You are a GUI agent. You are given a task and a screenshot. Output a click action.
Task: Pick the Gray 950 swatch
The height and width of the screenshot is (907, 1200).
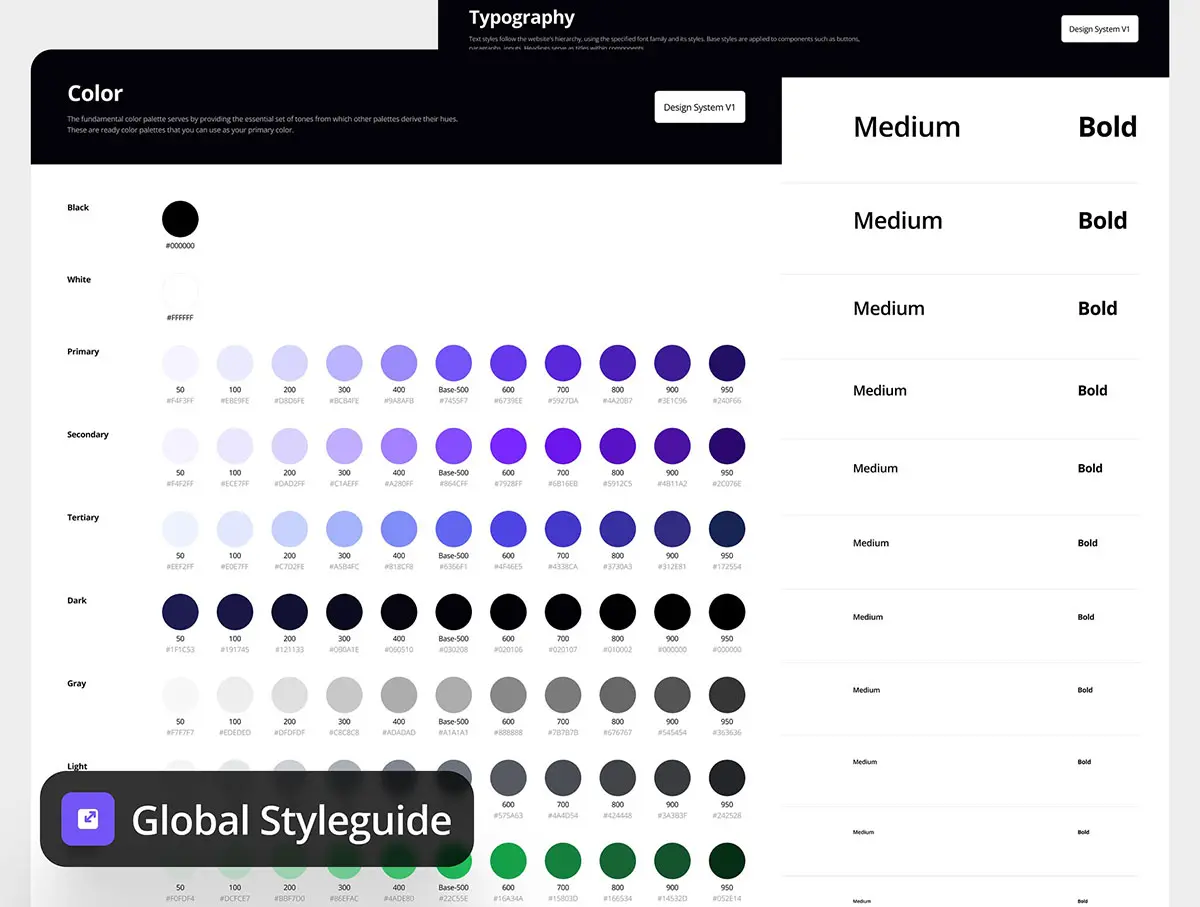point(727,694)
